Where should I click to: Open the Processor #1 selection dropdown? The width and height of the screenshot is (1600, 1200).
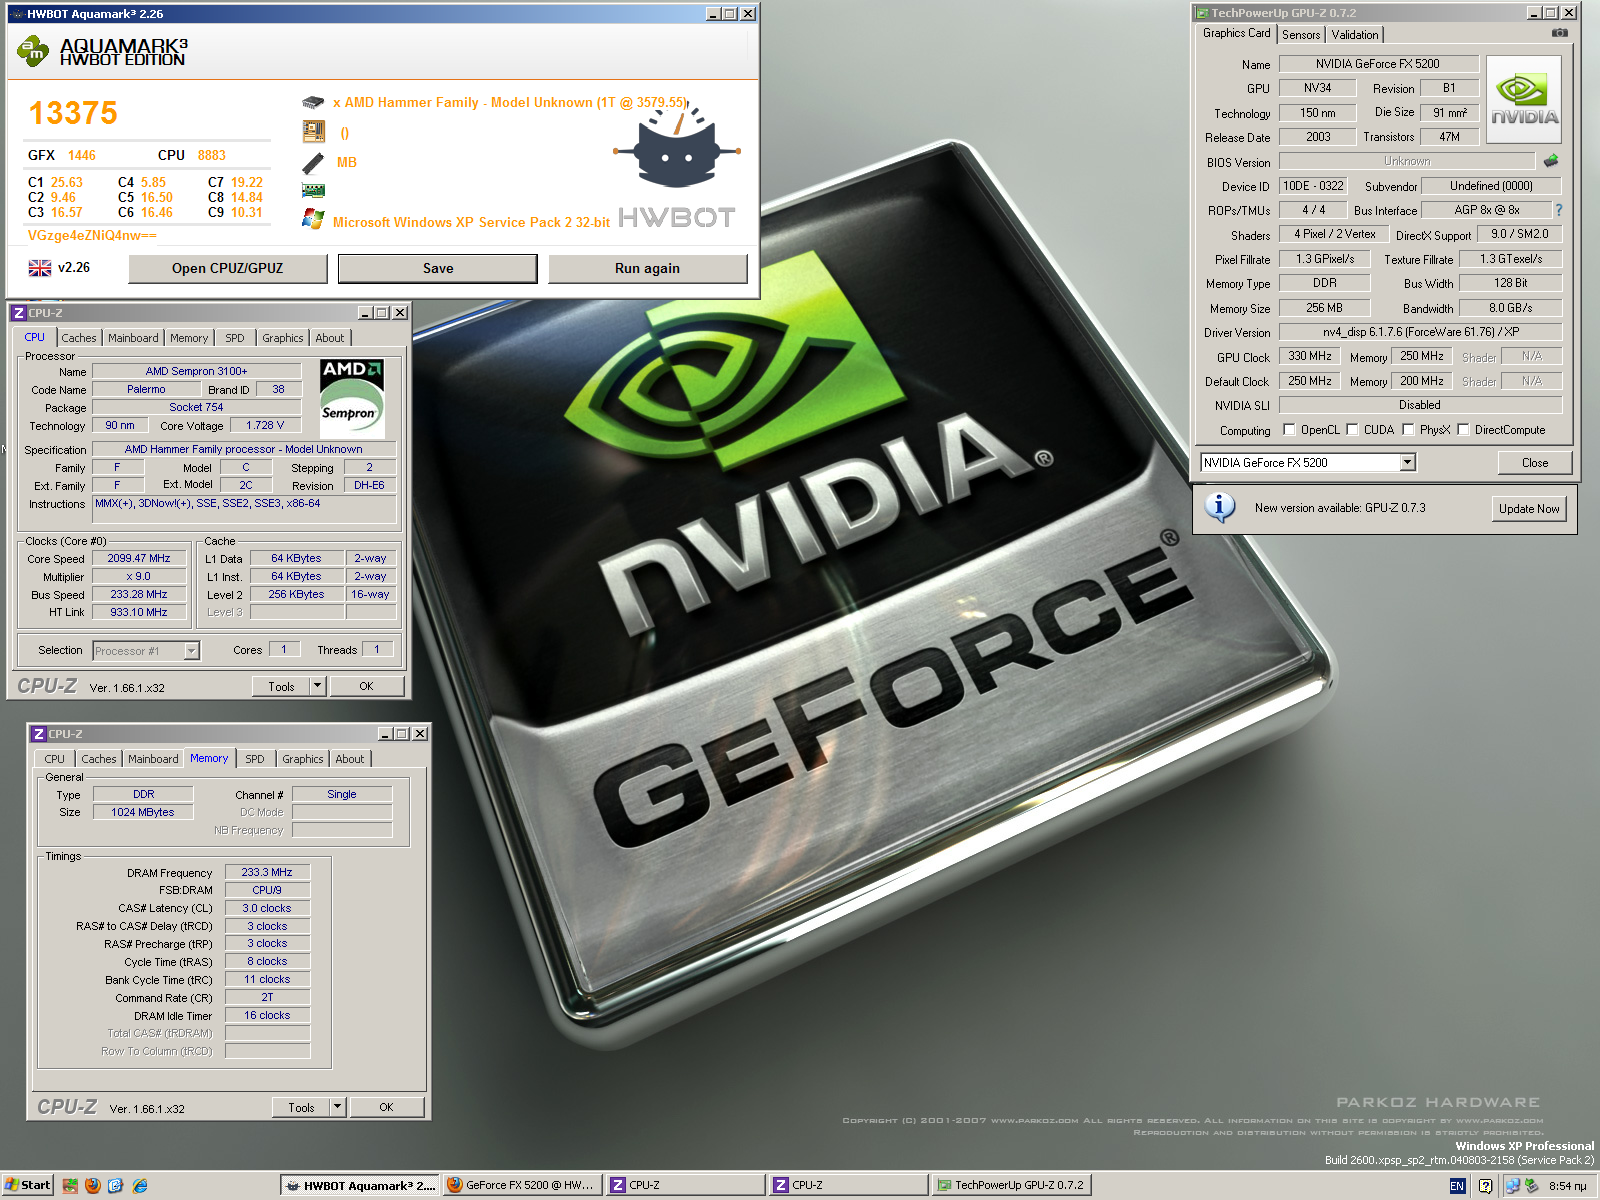[191, 651]
